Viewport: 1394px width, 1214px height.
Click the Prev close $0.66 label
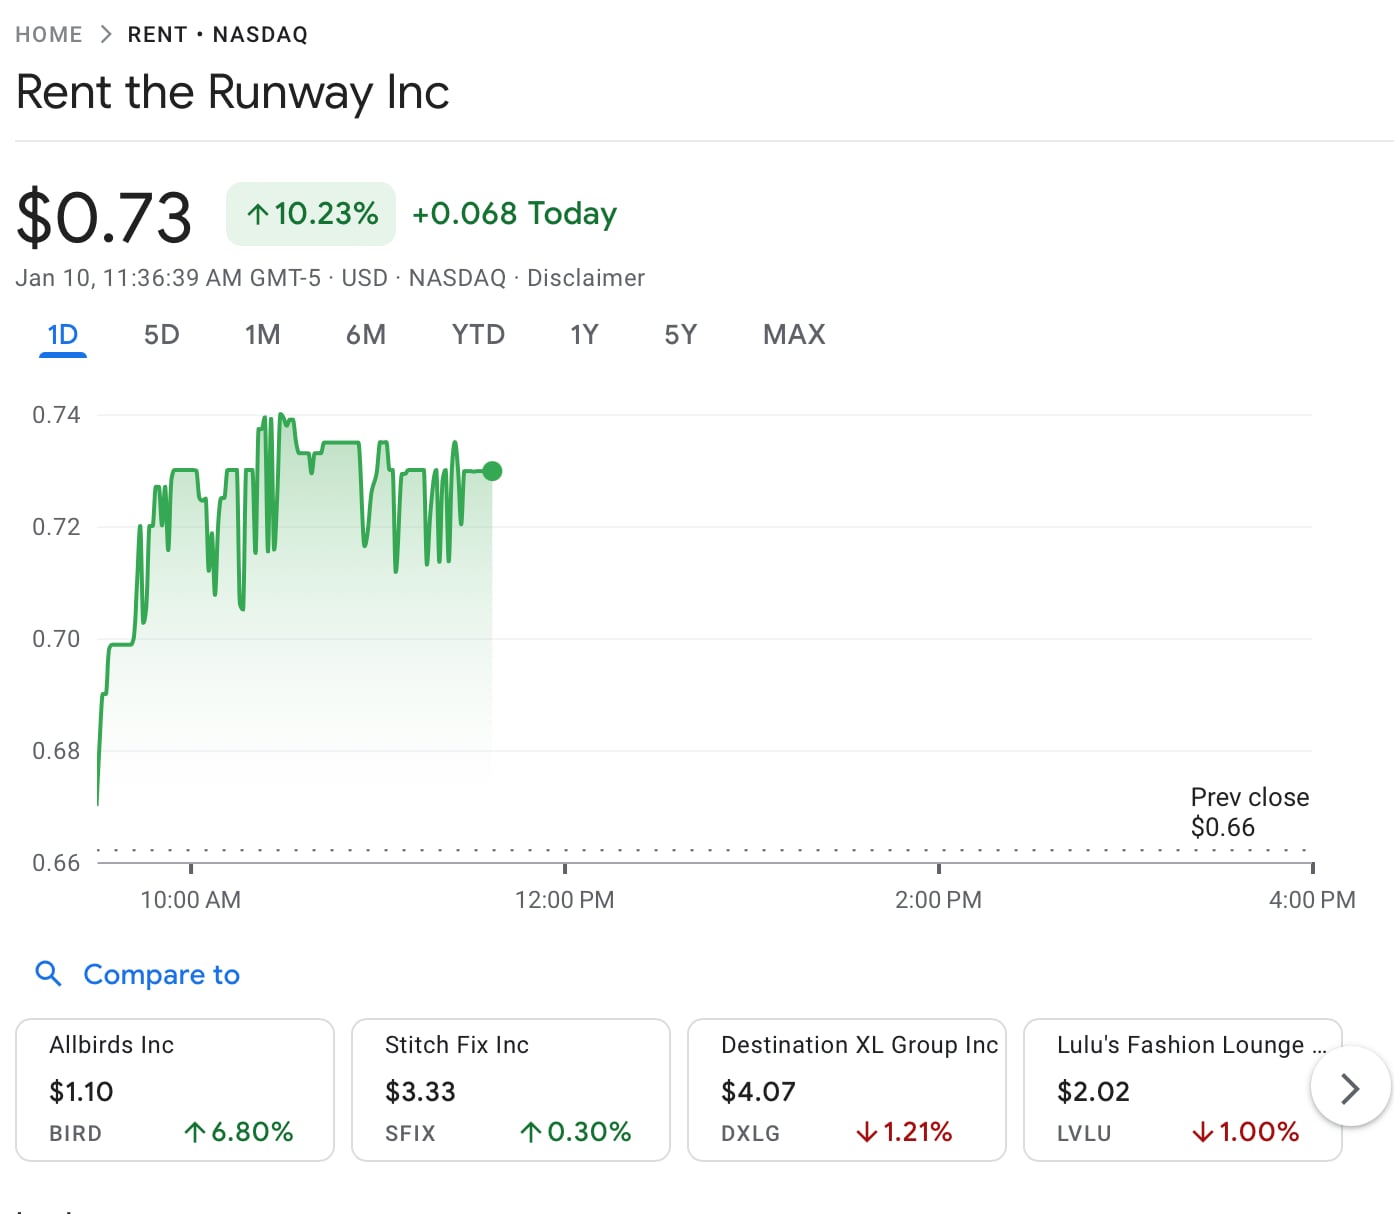point(1250,812)
